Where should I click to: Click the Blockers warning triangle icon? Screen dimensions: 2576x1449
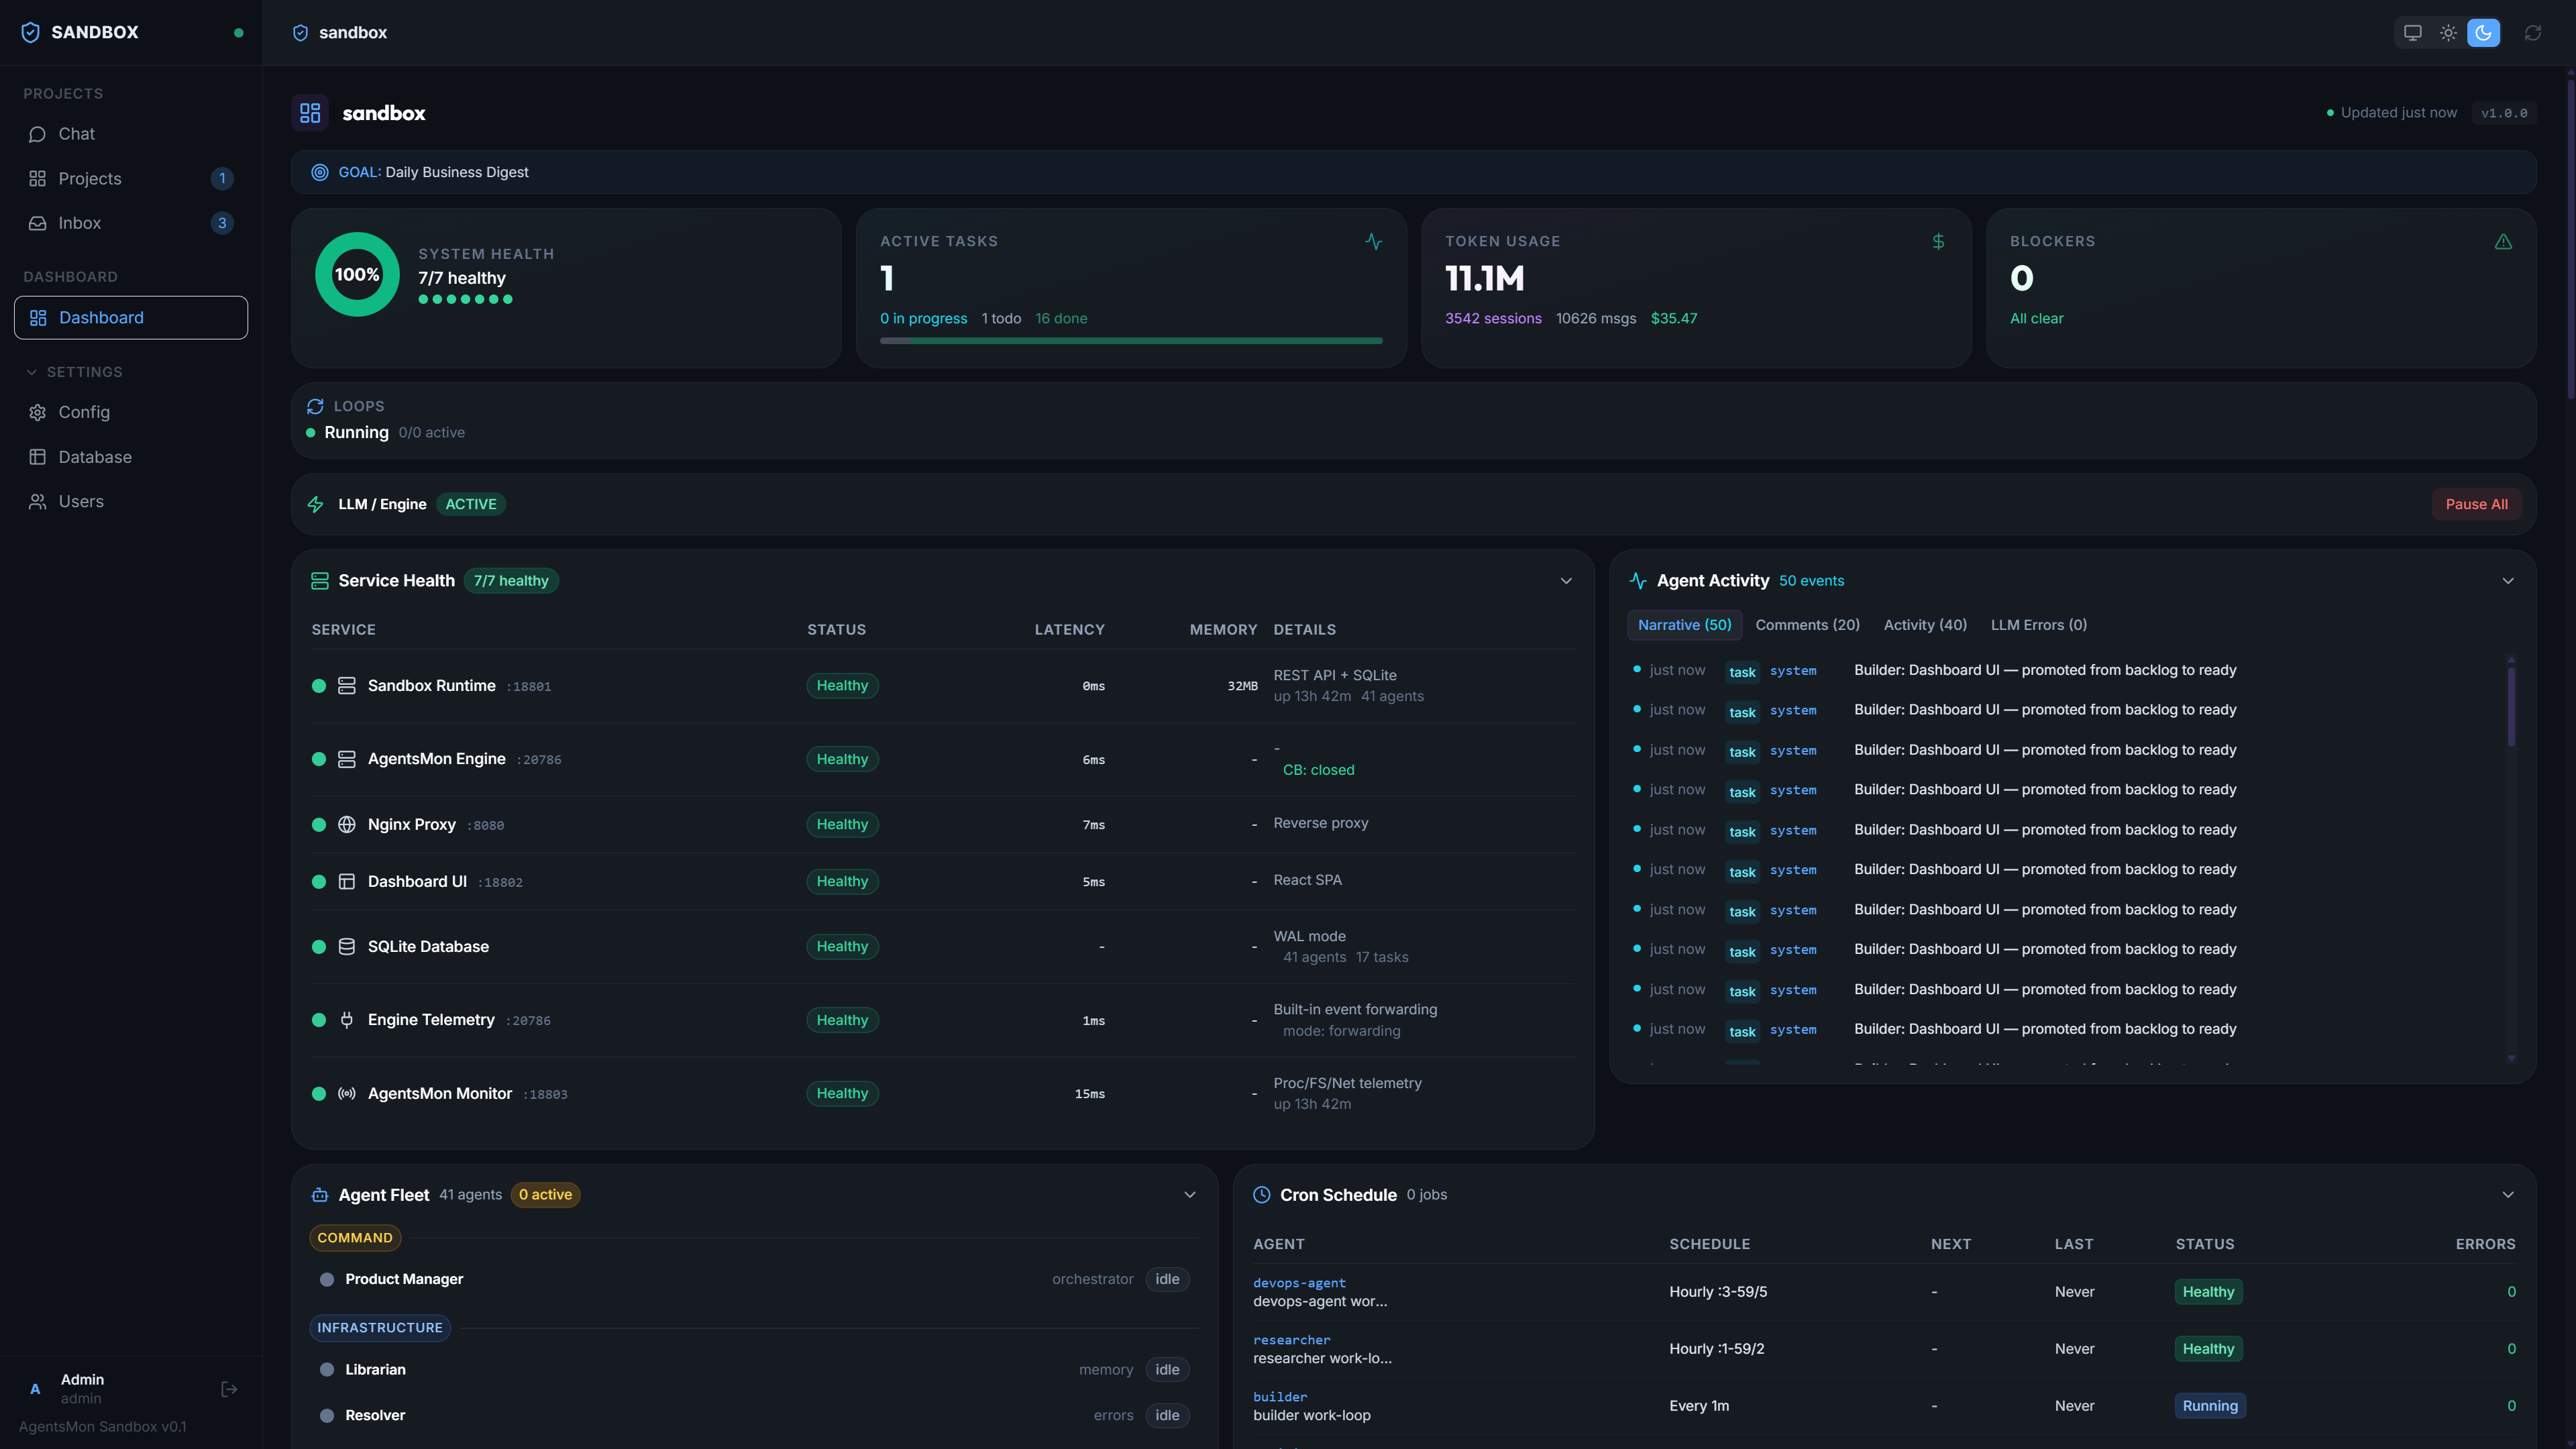[x=2503, y=242]
